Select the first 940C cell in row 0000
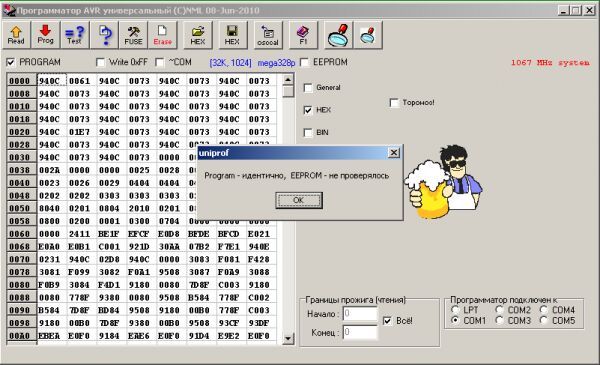 click(x=52, y=81)
